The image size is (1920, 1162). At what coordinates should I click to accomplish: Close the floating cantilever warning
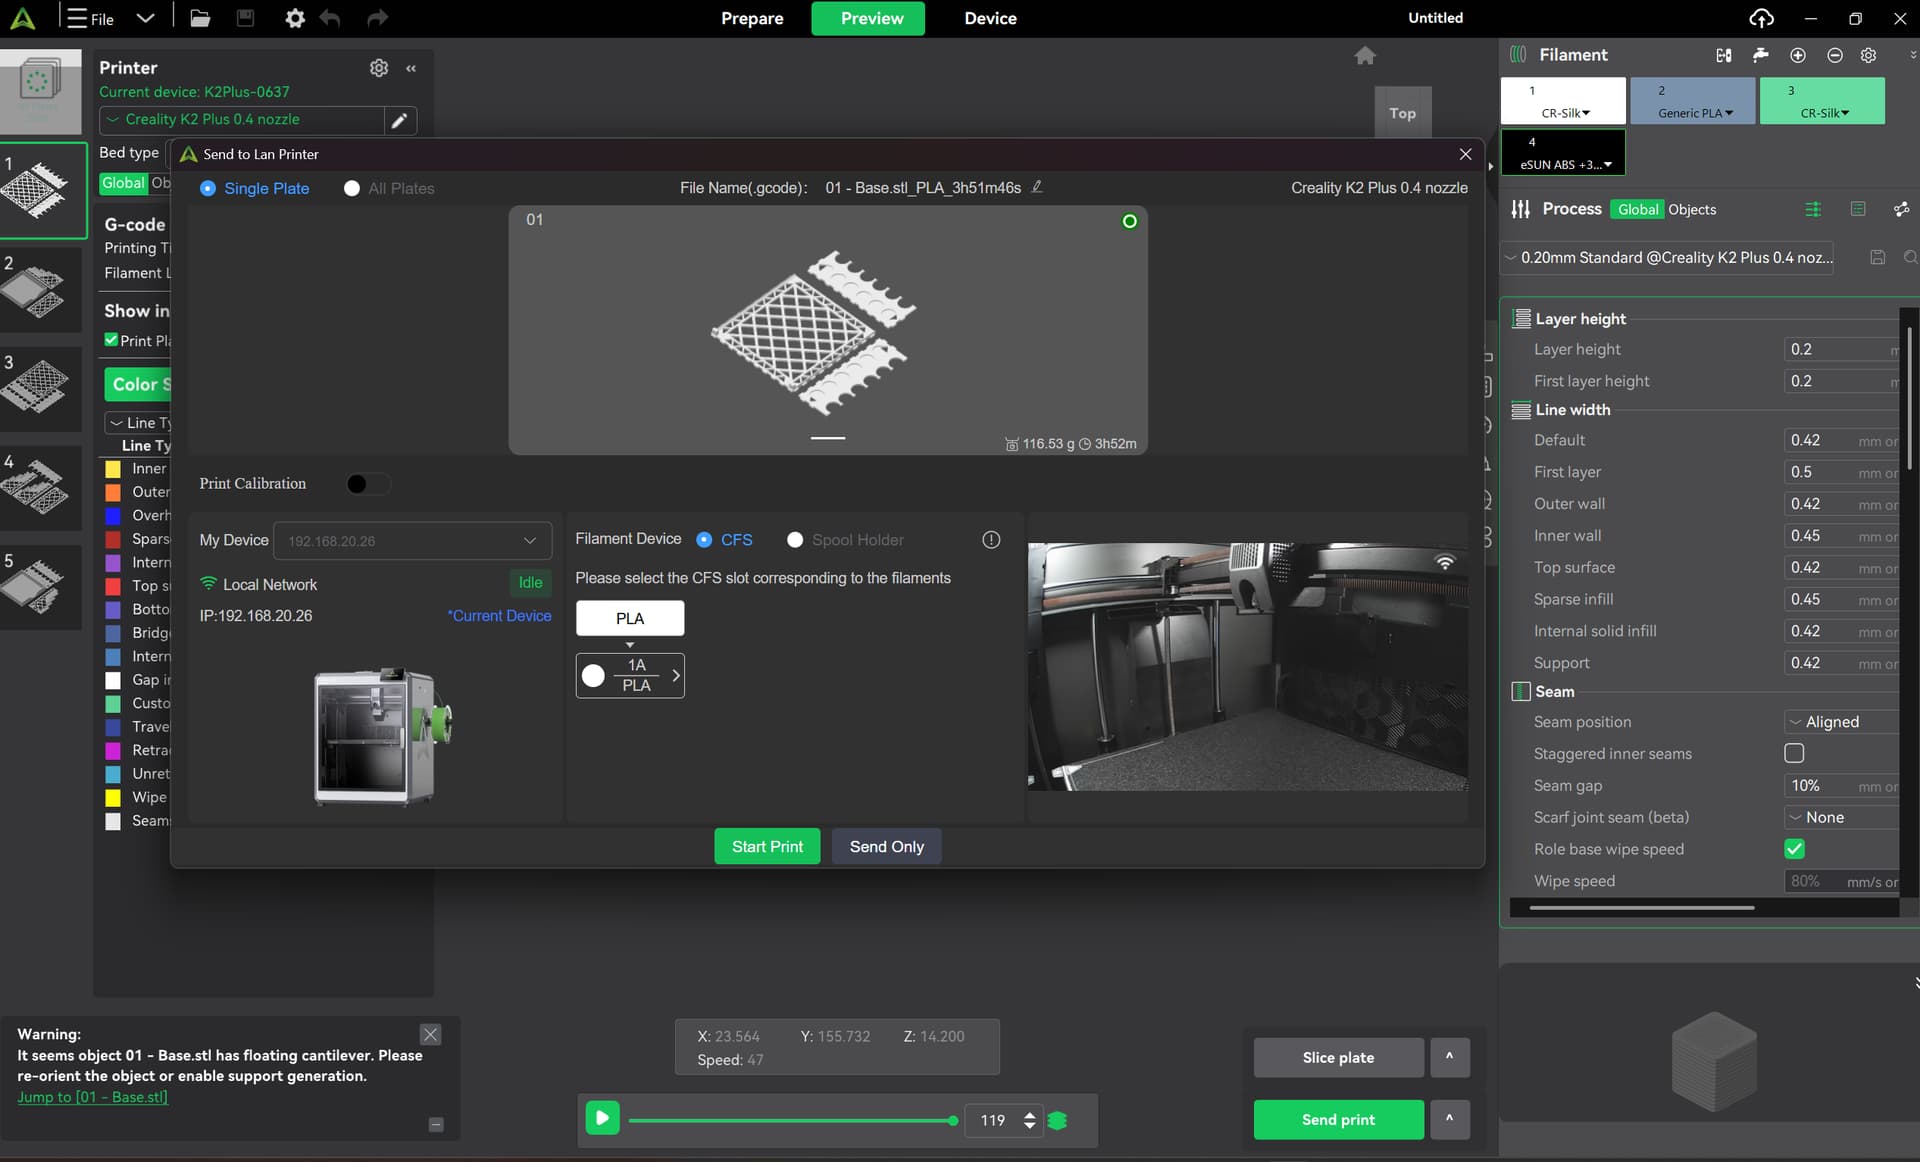click(430, 1035)
